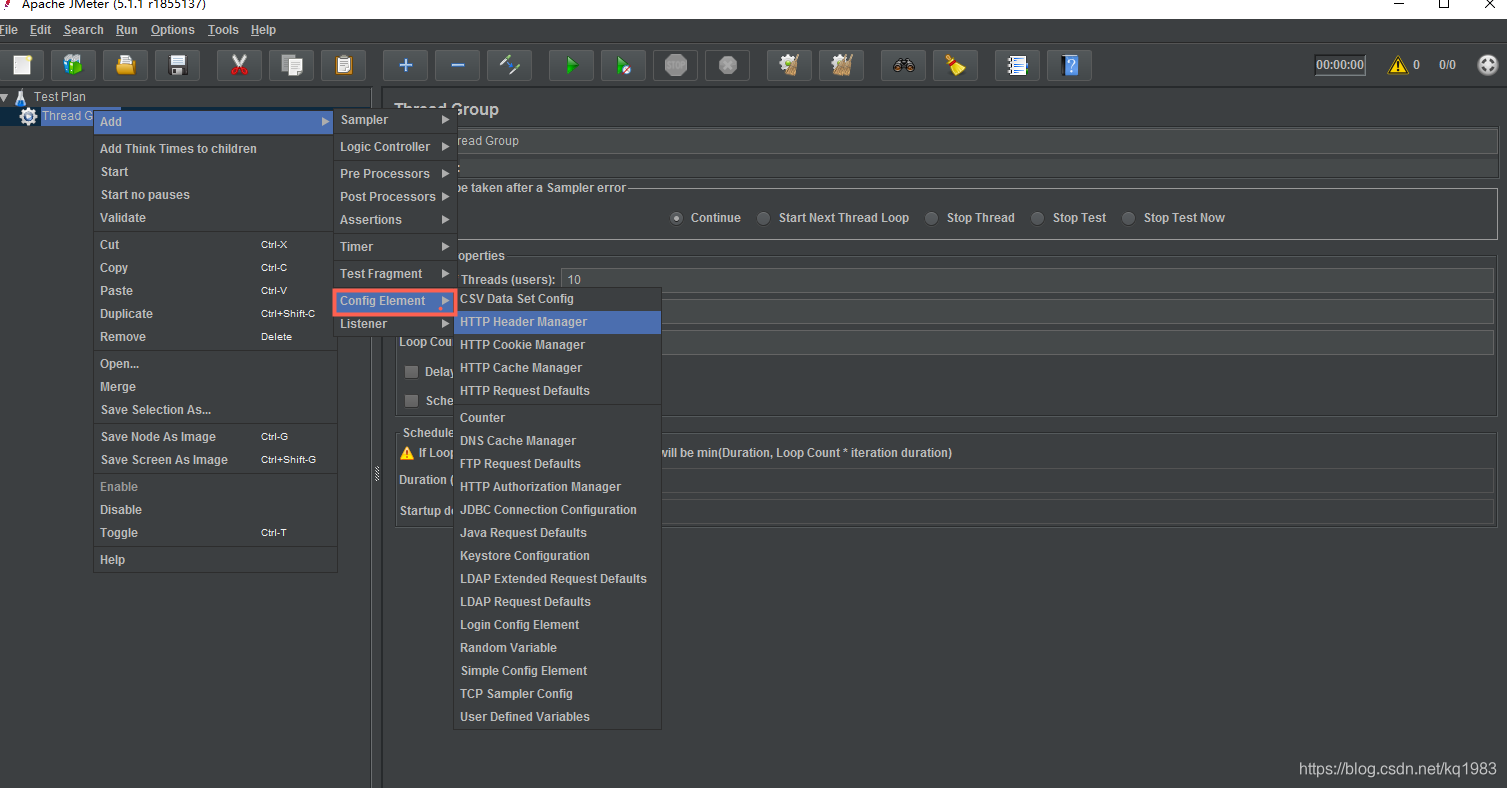
Task: Select the Stop Test radio button
Action: tap(1037, 218)
